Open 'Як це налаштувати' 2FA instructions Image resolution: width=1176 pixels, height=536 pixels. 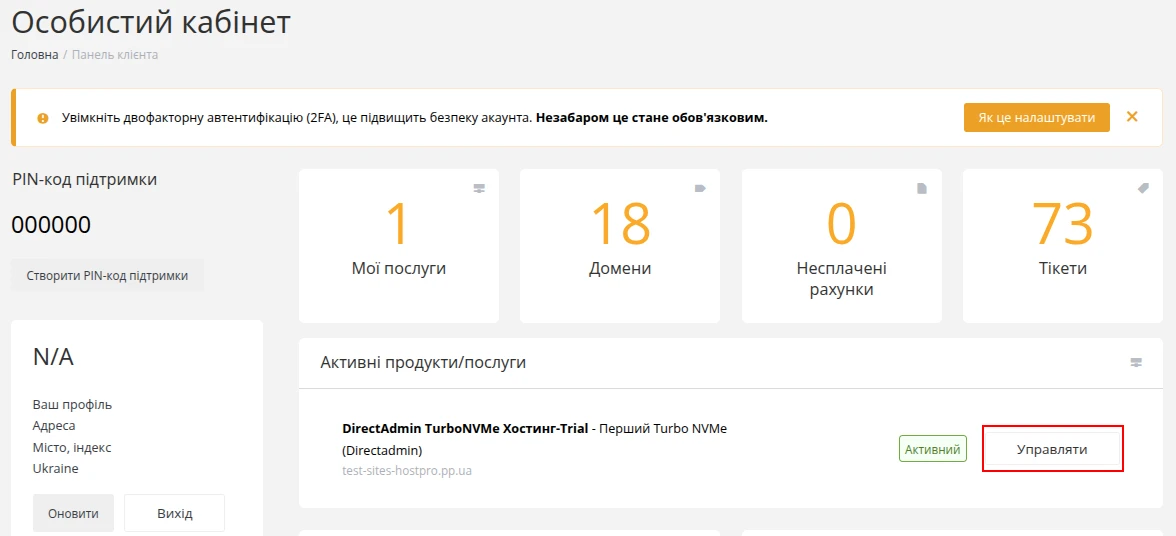coord(1036,118)
